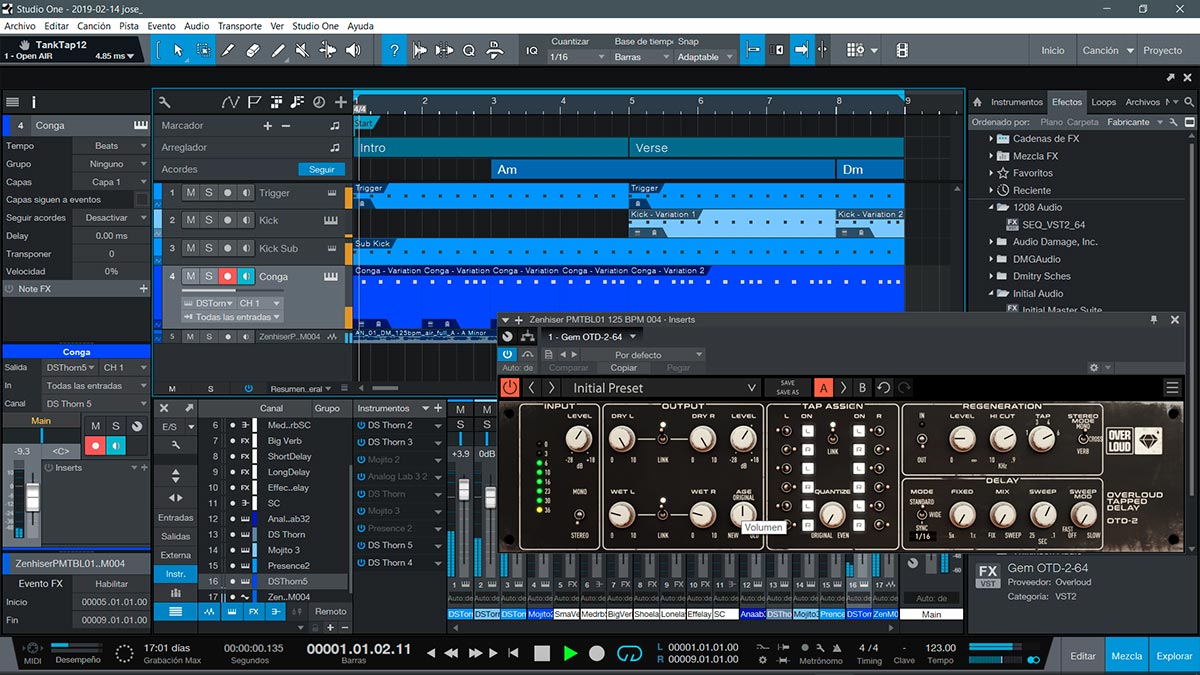This screenshot has height=675, width=1200.
Task: Toggle the red plugin power button
Action: (x=510, y=388)
